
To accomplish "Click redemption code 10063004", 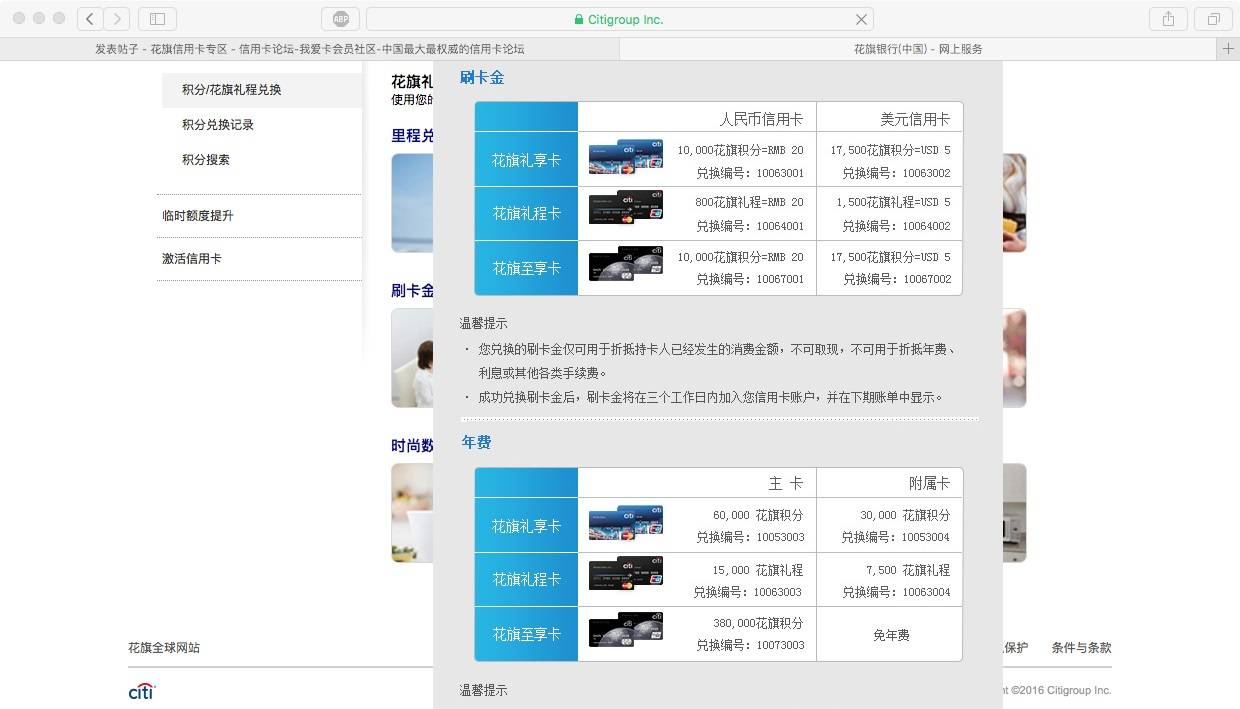I will tap(927, 592).
